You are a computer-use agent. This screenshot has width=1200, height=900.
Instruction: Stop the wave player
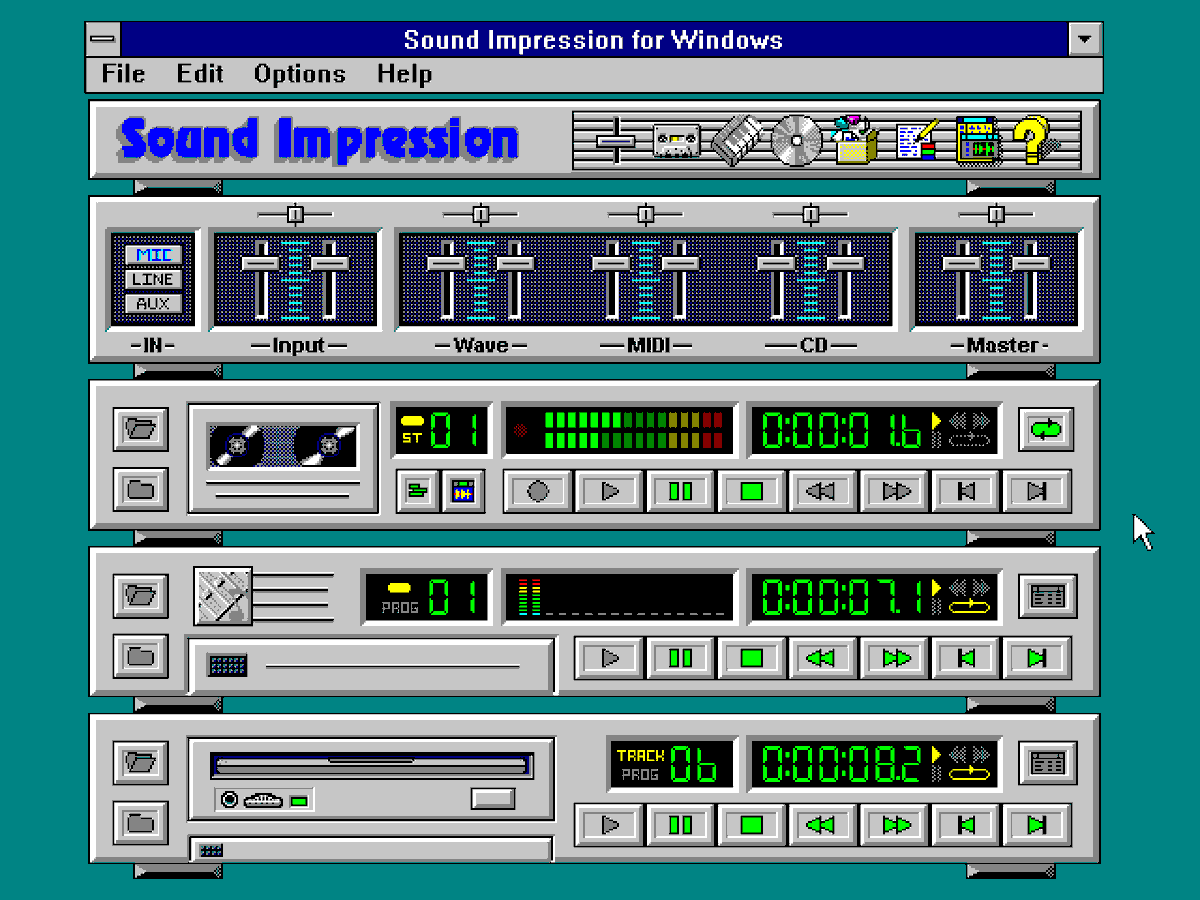coord(752,491)
